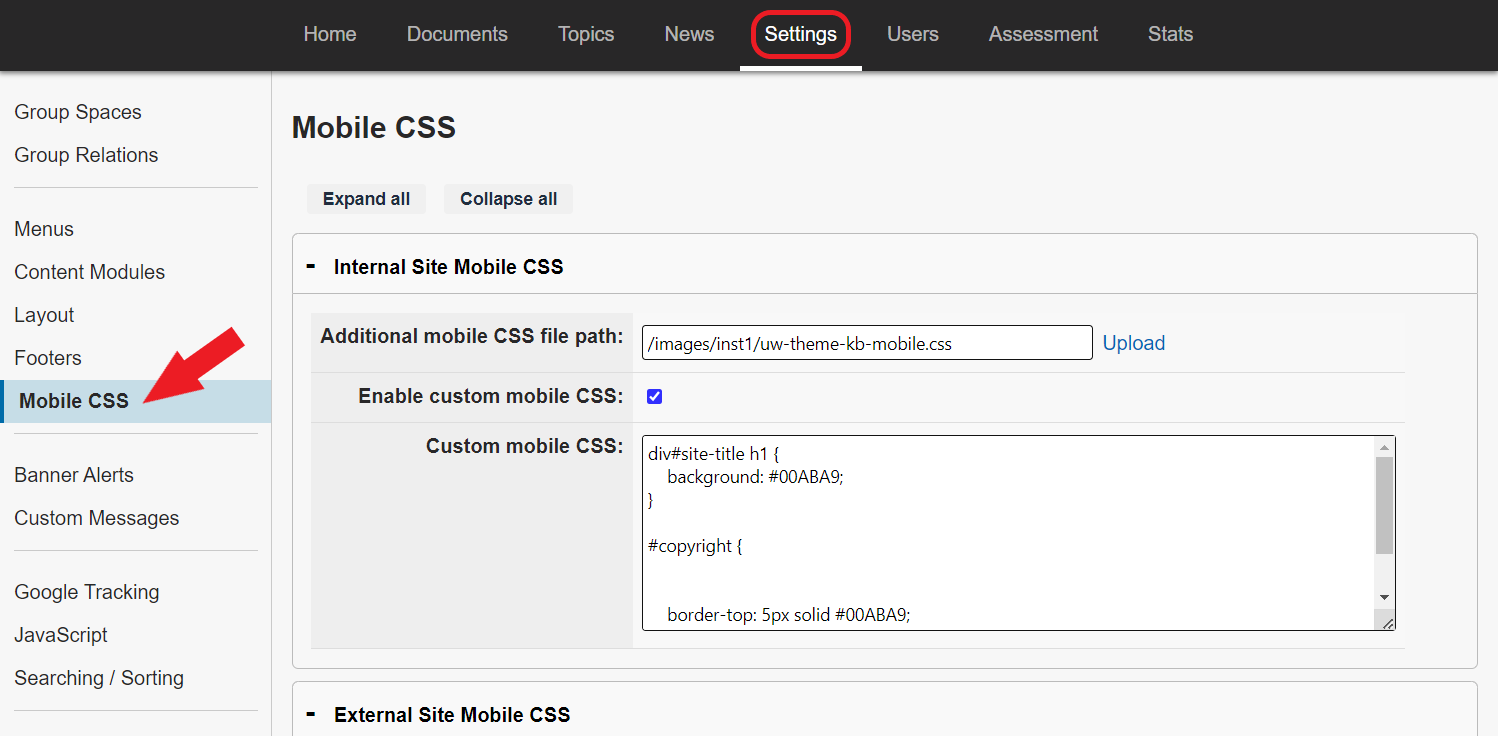Click the 'Custom mobile CSS:' label
The image size is (1498, 736).
pyautogui.click(x=525, y=446)
